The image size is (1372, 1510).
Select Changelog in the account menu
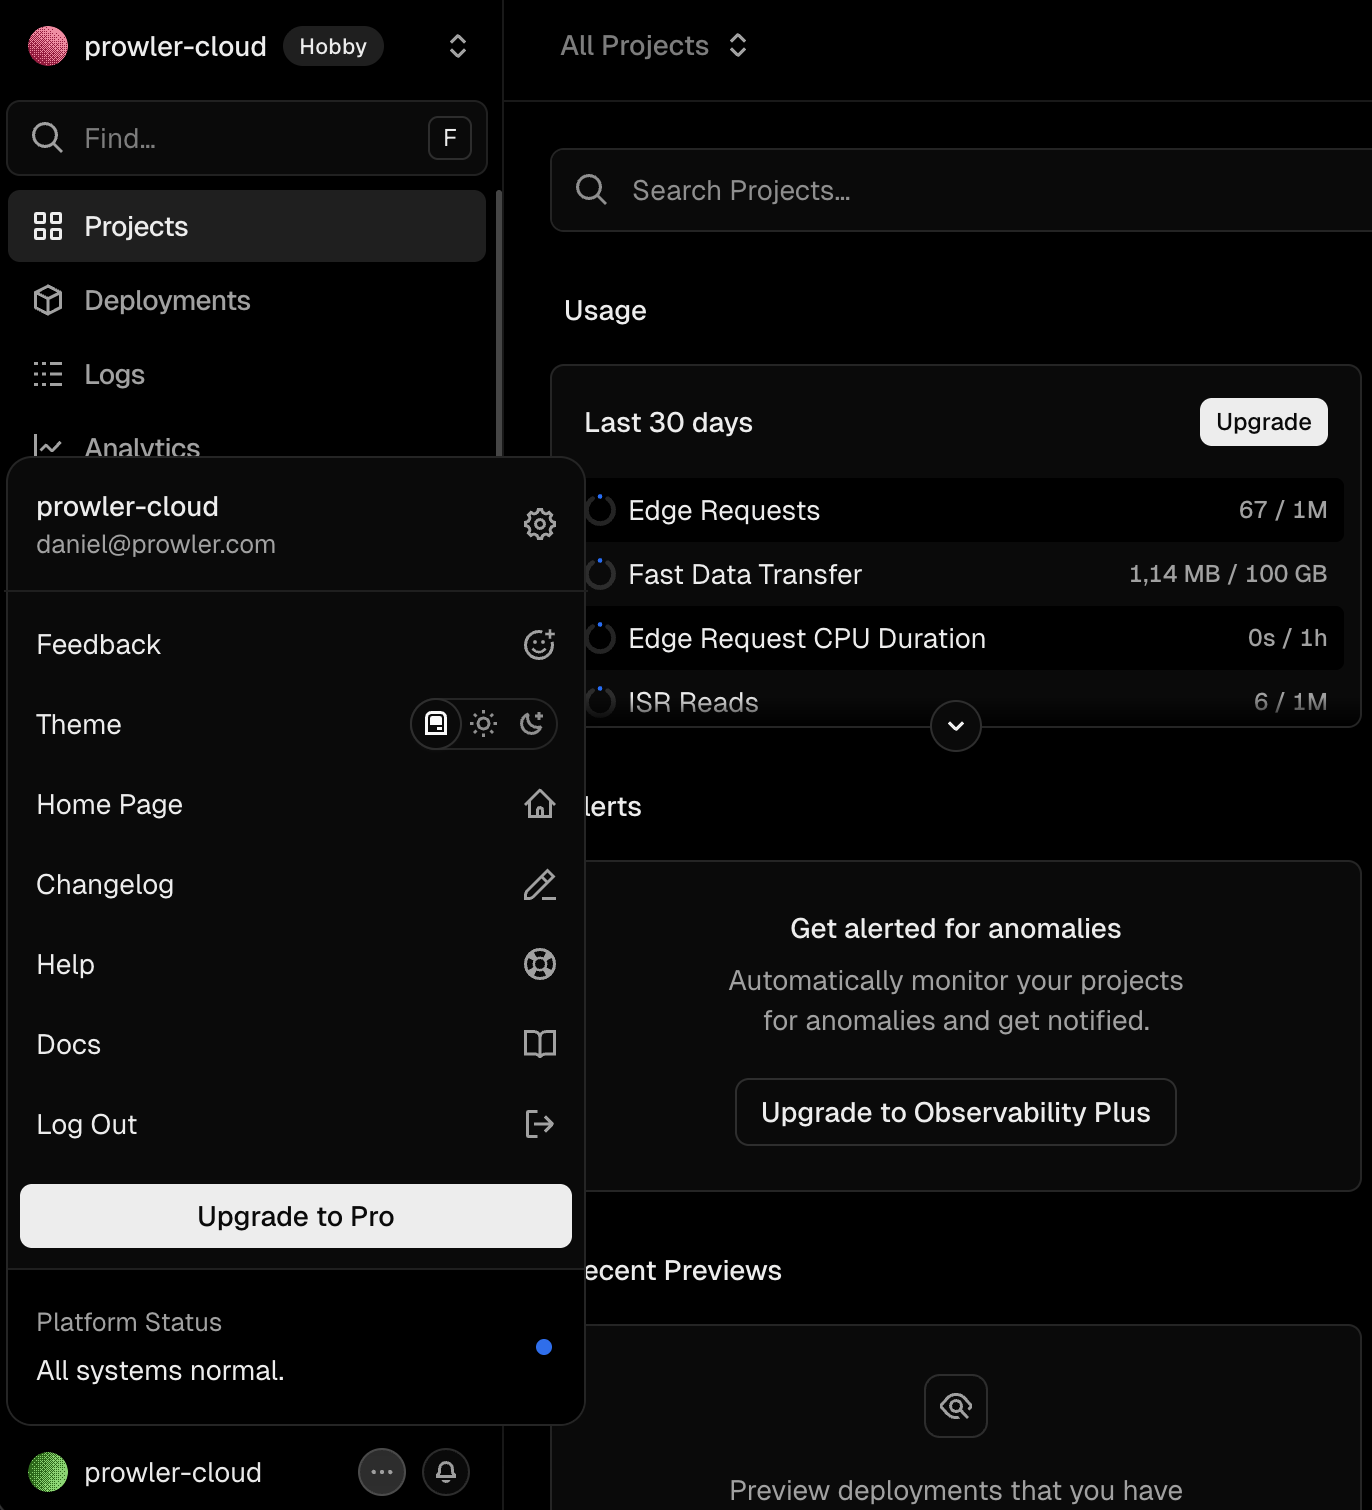tap(296, 884)
